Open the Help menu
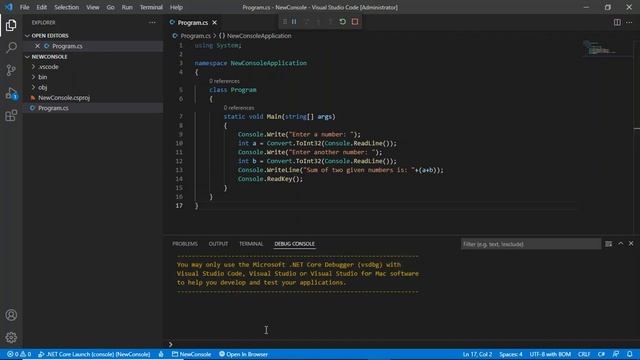Image resolution: width=640 pixels, height=360 pixels. (x=176, y=7)
